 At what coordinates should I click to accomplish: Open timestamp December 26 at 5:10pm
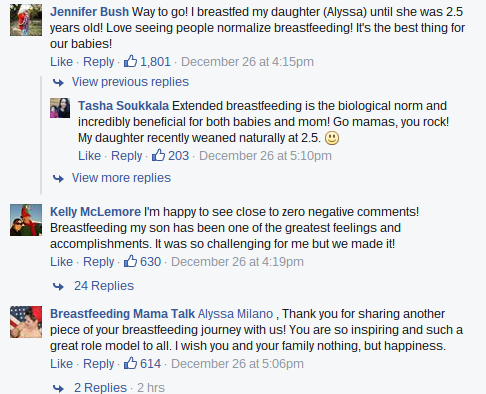click(265, 156)
